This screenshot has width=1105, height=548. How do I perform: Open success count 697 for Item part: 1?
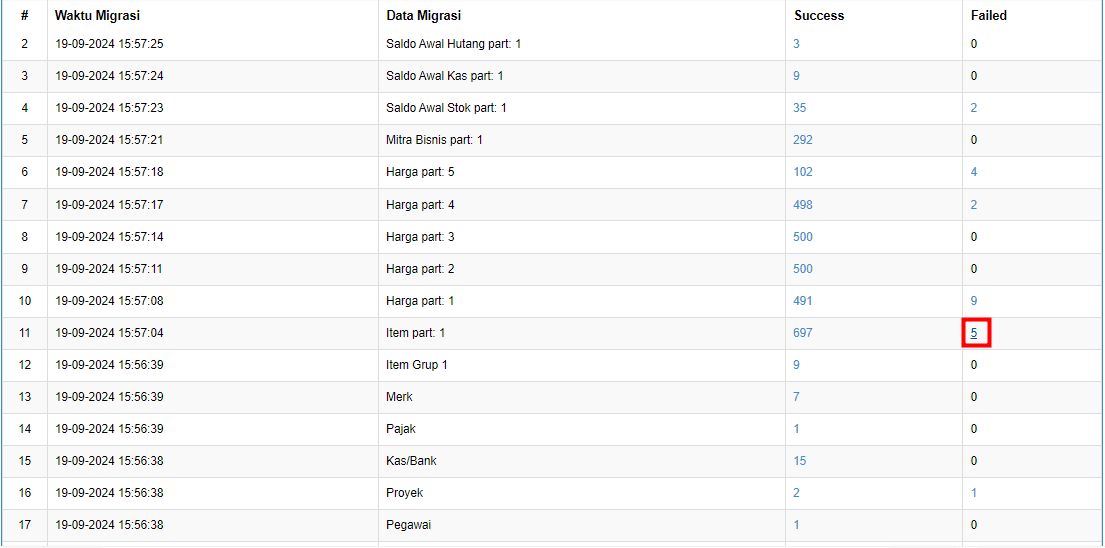pos(803,333)
